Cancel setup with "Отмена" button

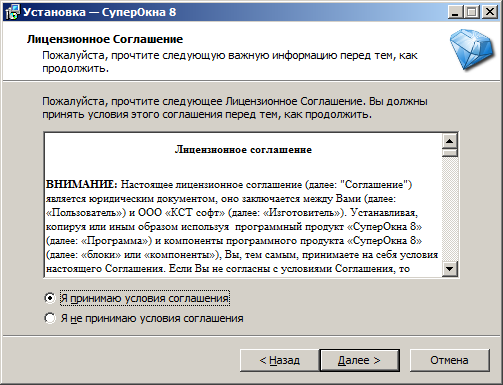point(449,360)
